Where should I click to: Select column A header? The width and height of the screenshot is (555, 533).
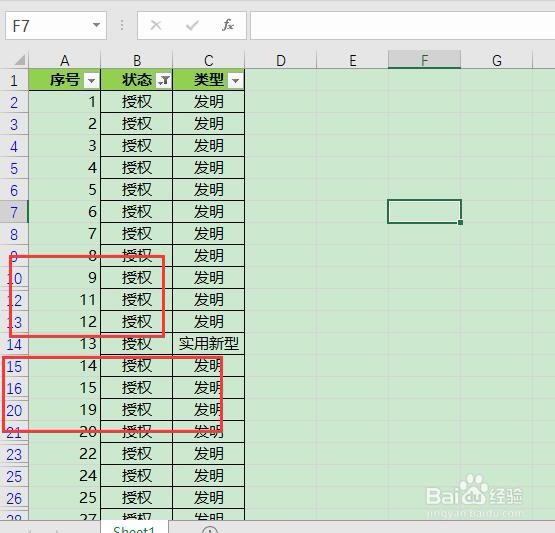64,60
